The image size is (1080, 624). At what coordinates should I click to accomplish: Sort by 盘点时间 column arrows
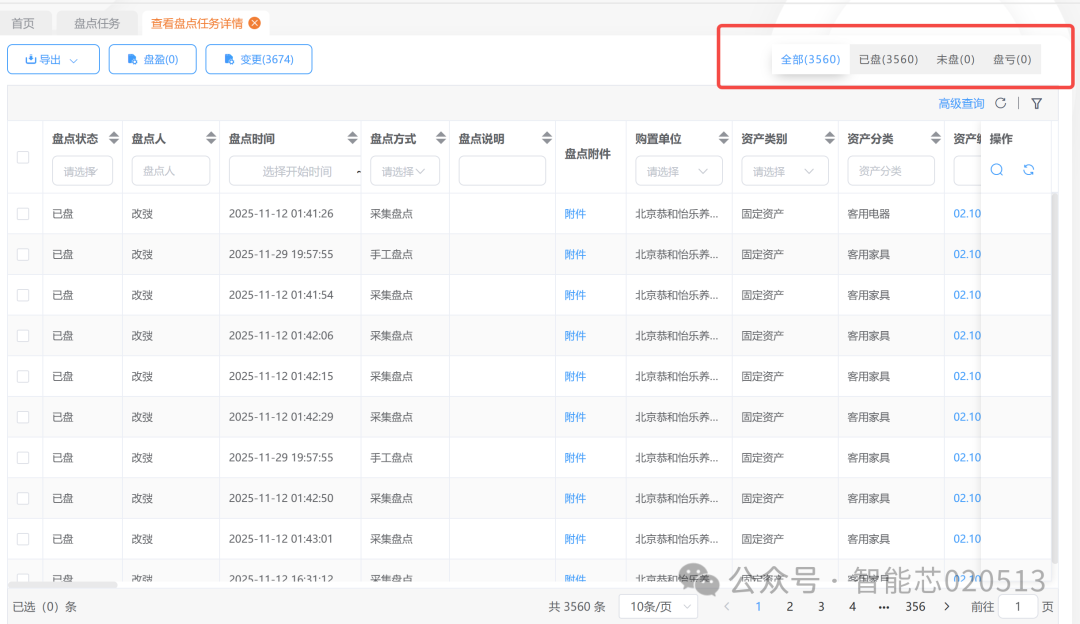[x=352, y=139]
